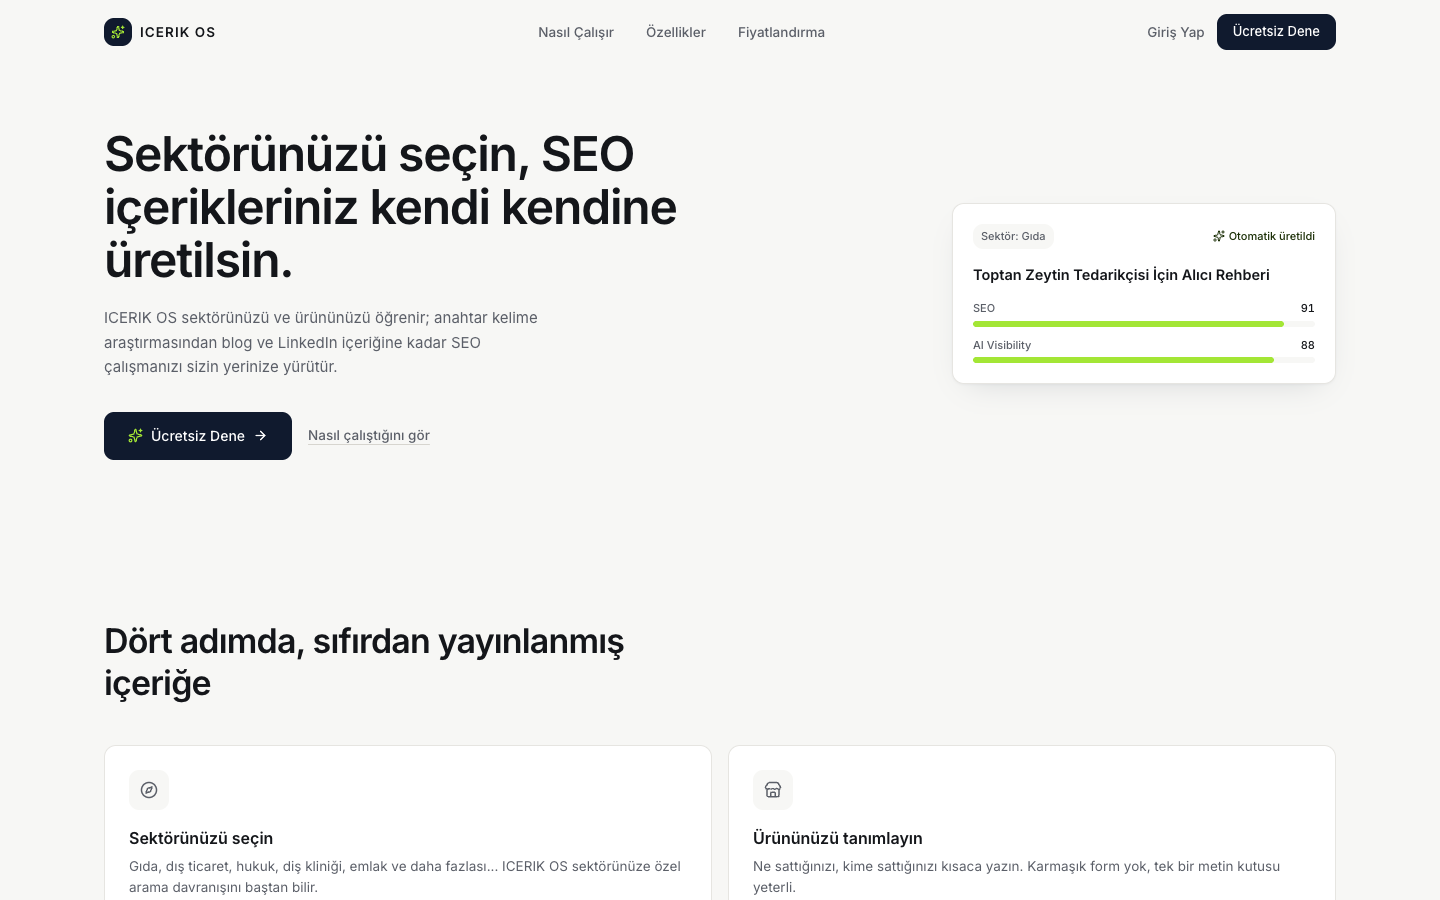Image resolution: width=1440 pixels, height=900 pixels.
Task: Click store icon on Ürününüzü tanımlayın card
Action: 773,790
